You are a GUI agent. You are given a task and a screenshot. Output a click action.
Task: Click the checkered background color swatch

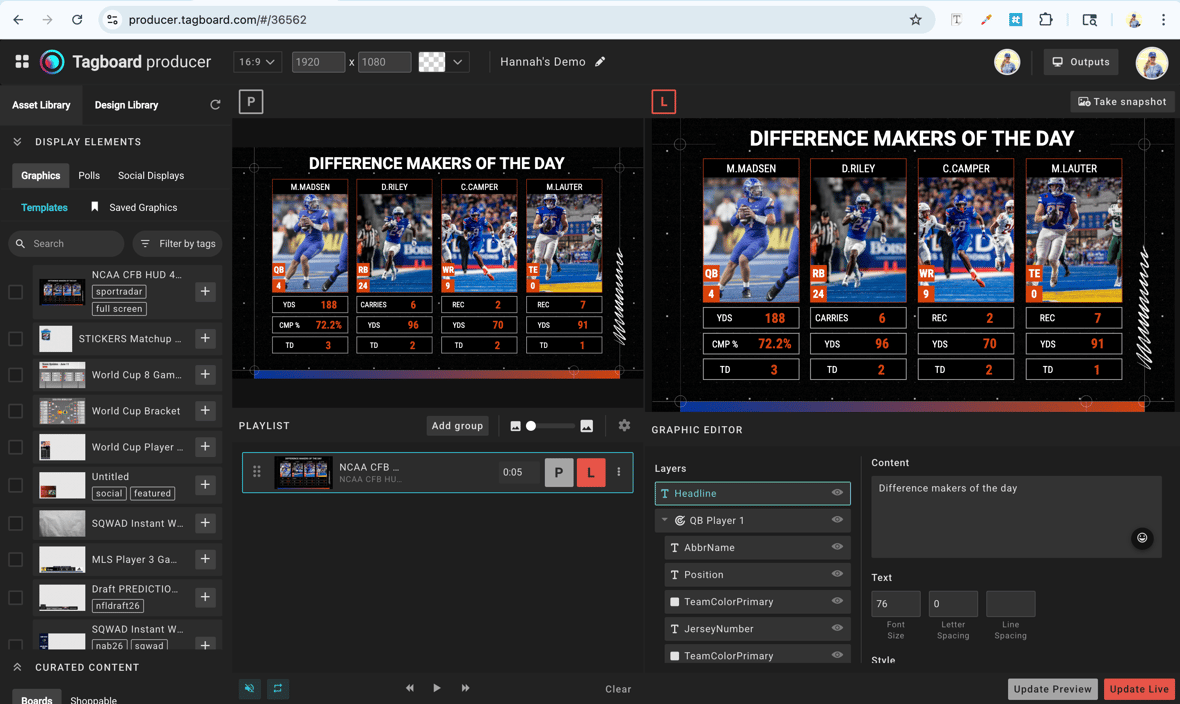click(431, 62)
